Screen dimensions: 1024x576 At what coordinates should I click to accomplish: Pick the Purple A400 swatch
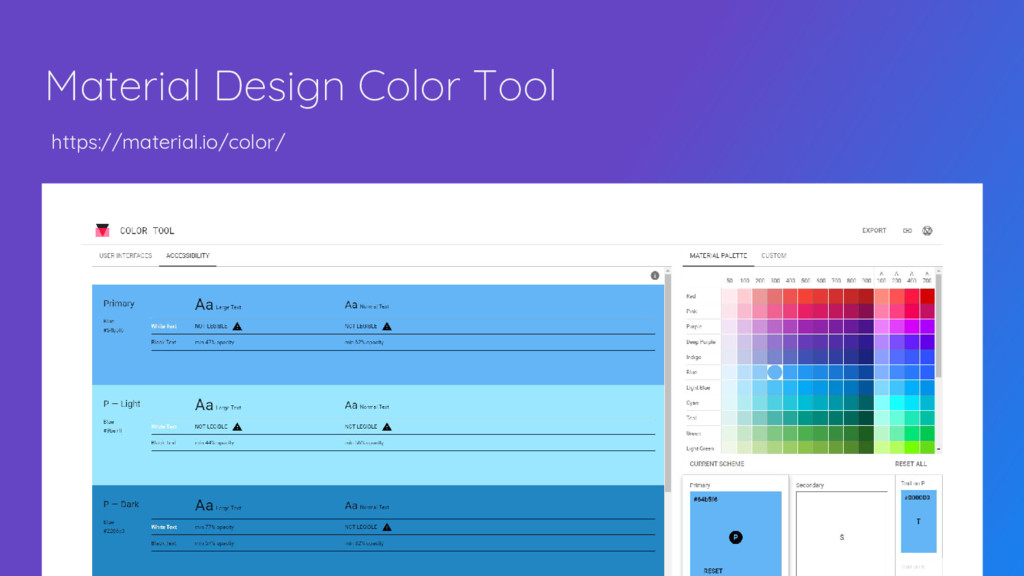pyautogui.click(x=912, y=327)
